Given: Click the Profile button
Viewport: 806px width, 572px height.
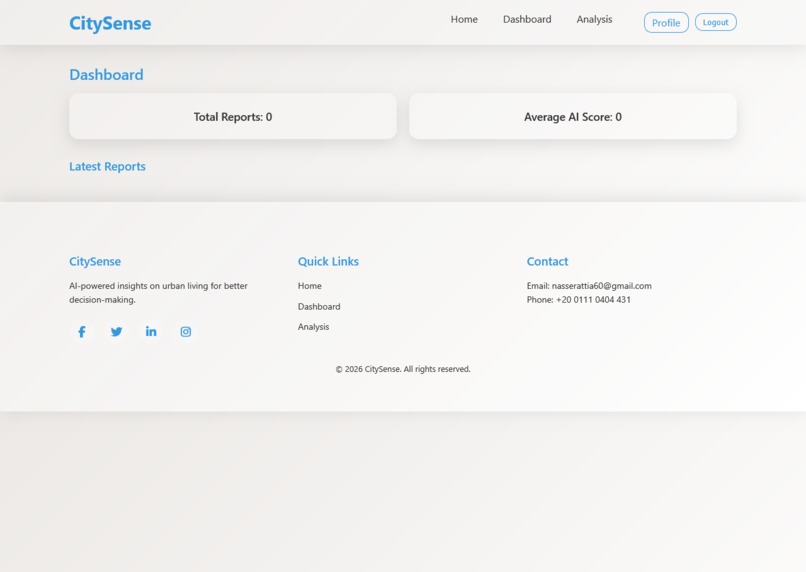Looking at the screenshot, I should pyautogui.click(x=666, y=23).
